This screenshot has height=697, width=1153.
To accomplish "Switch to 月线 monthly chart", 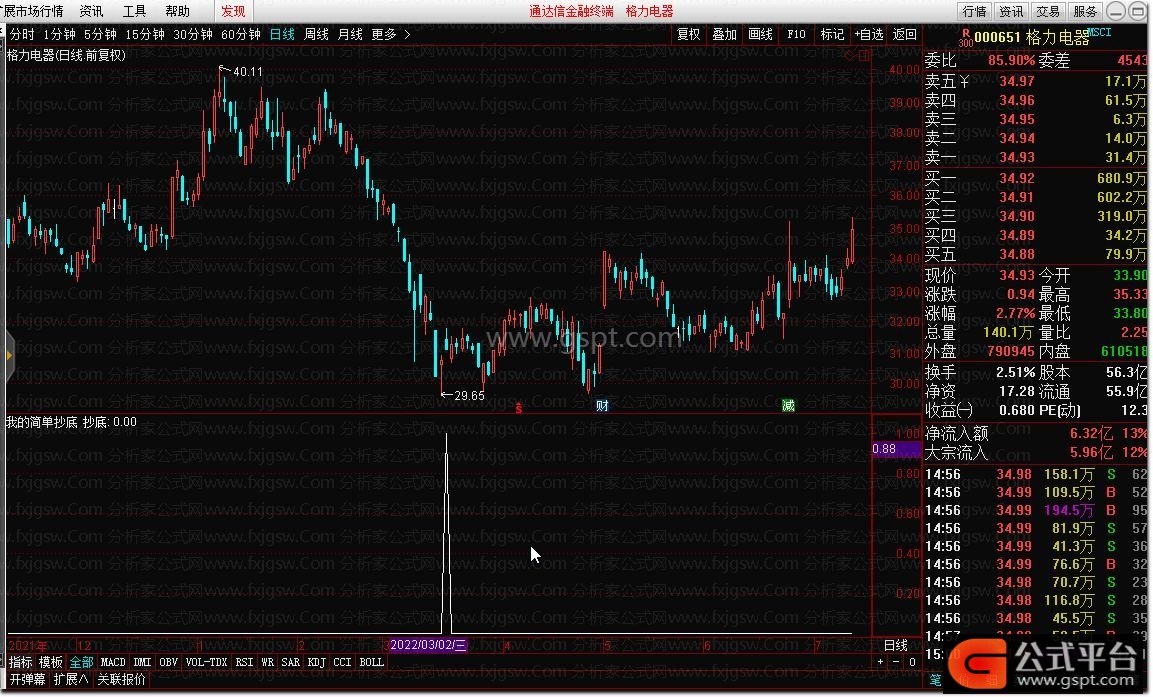I will [x=350, y=35].
